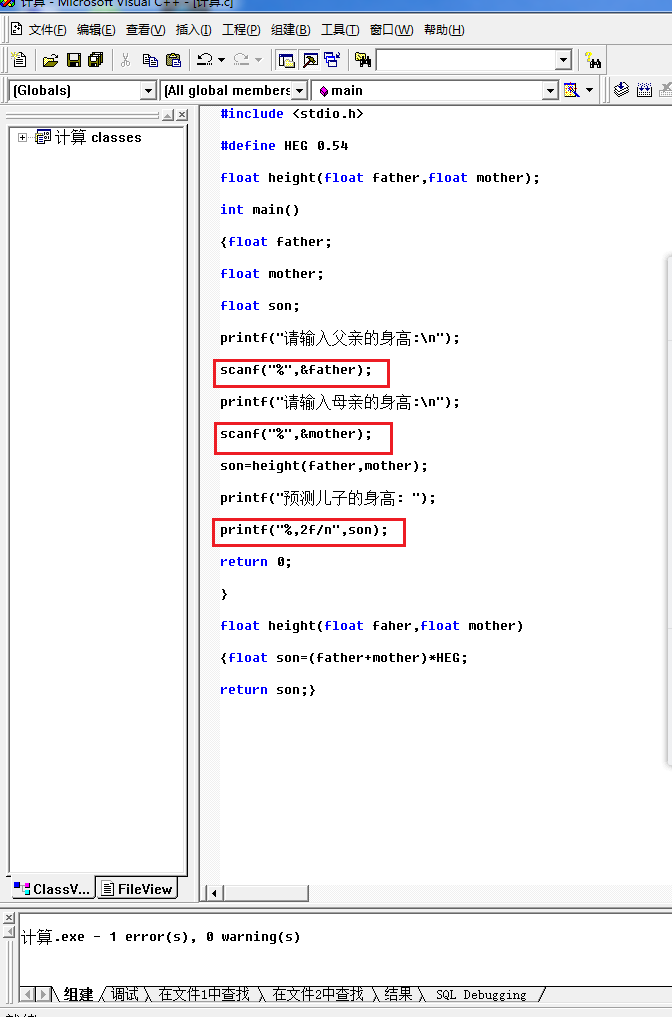Click the return 0; line

click(x=256, y=562)
